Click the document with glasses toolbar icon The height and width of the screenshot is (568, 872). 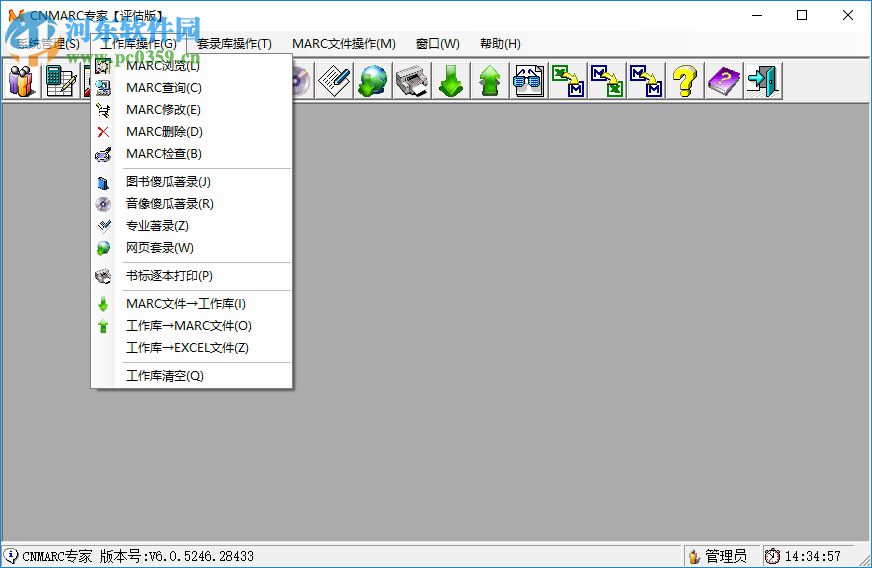(x=529, y=81)
